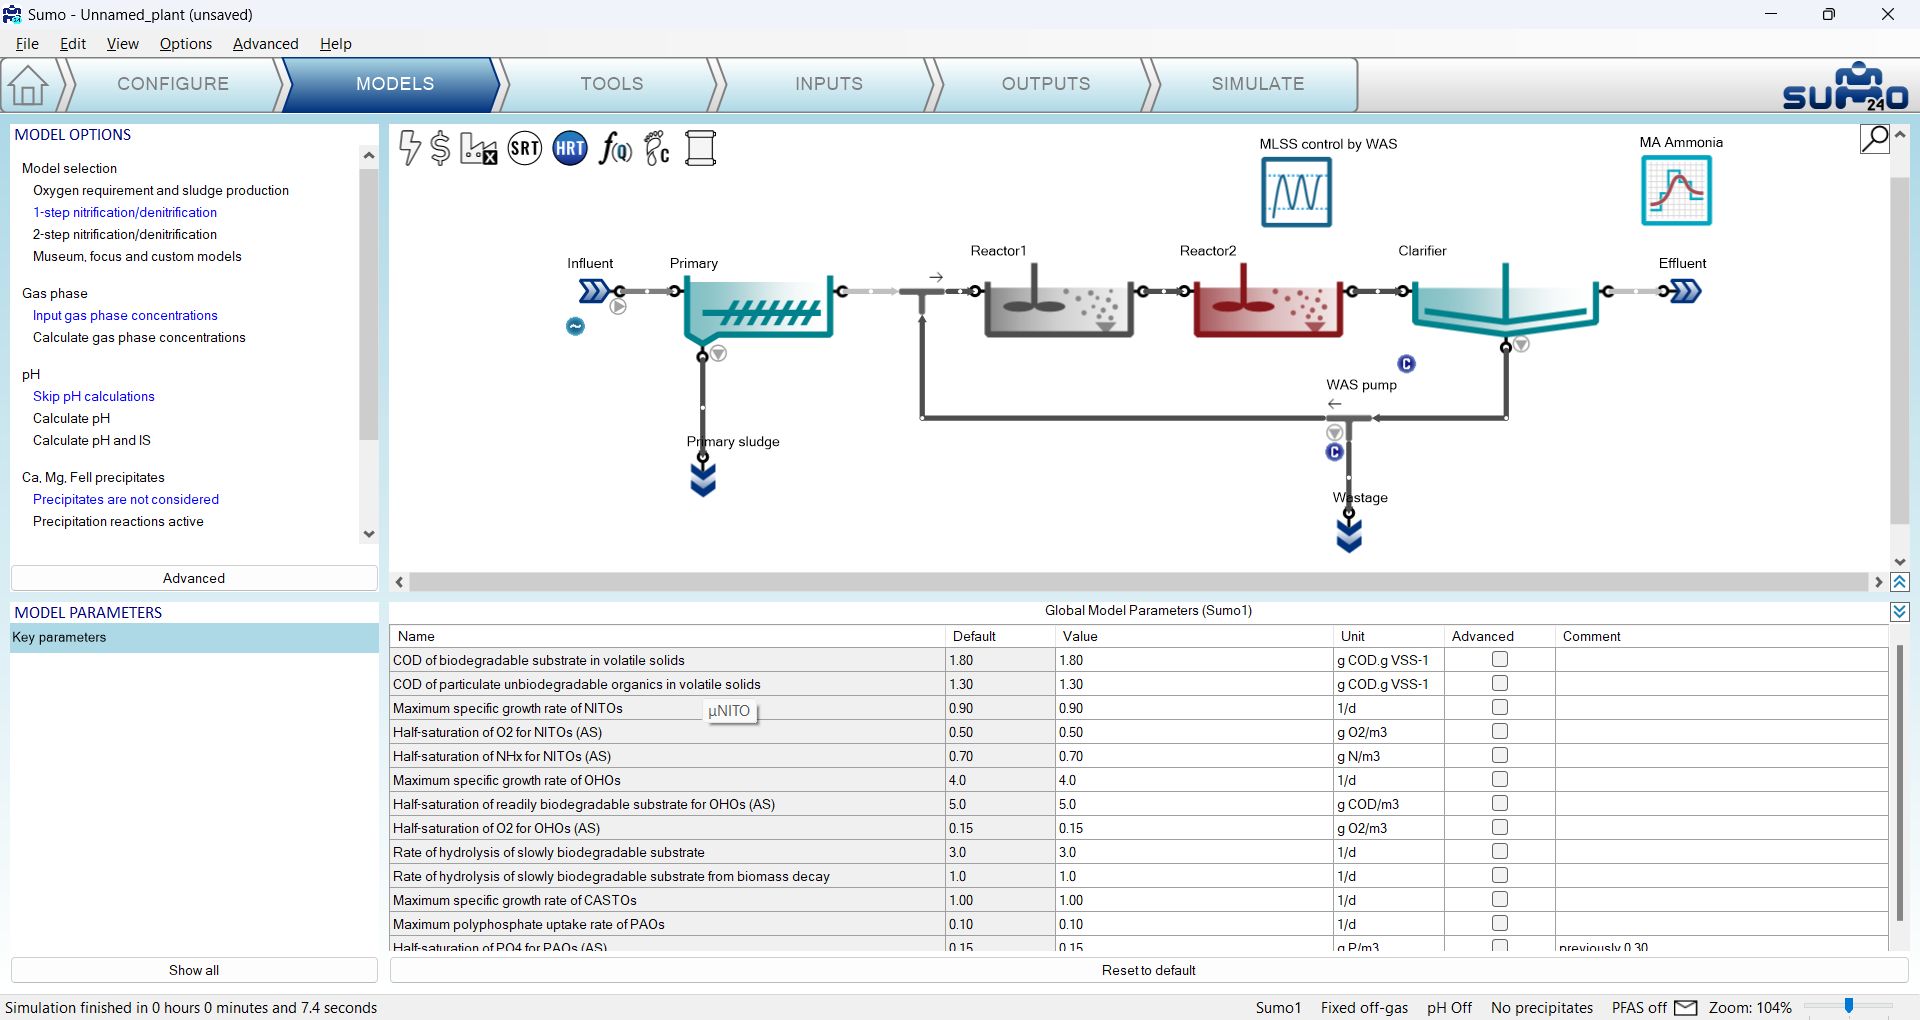The height and width of the screenshot is (1020, 1920).
Task: Click the Home icon in the workflow bar
Action: [x=28, y=85]
